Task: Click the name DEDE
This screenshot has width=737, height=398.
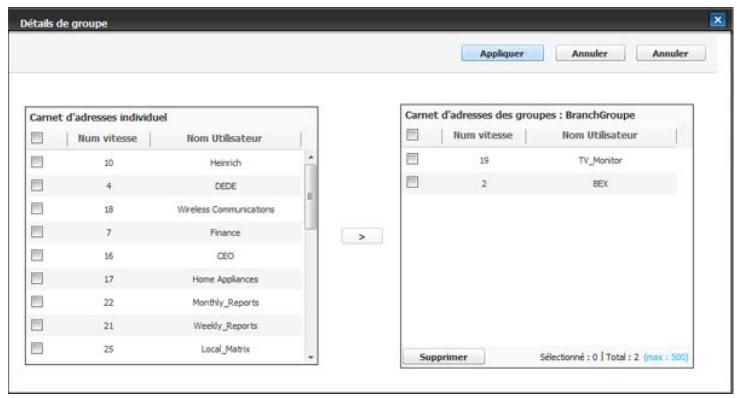Action: coord(226,186)
